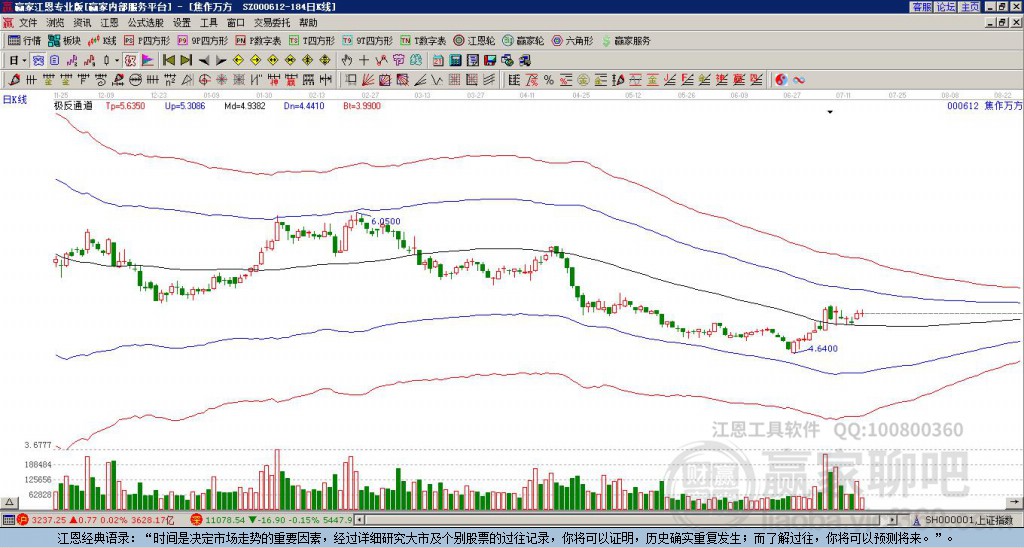Select the red pencil drawing tool
The height and width of the screenshot is (548, 1024).
tap(14, 80)
